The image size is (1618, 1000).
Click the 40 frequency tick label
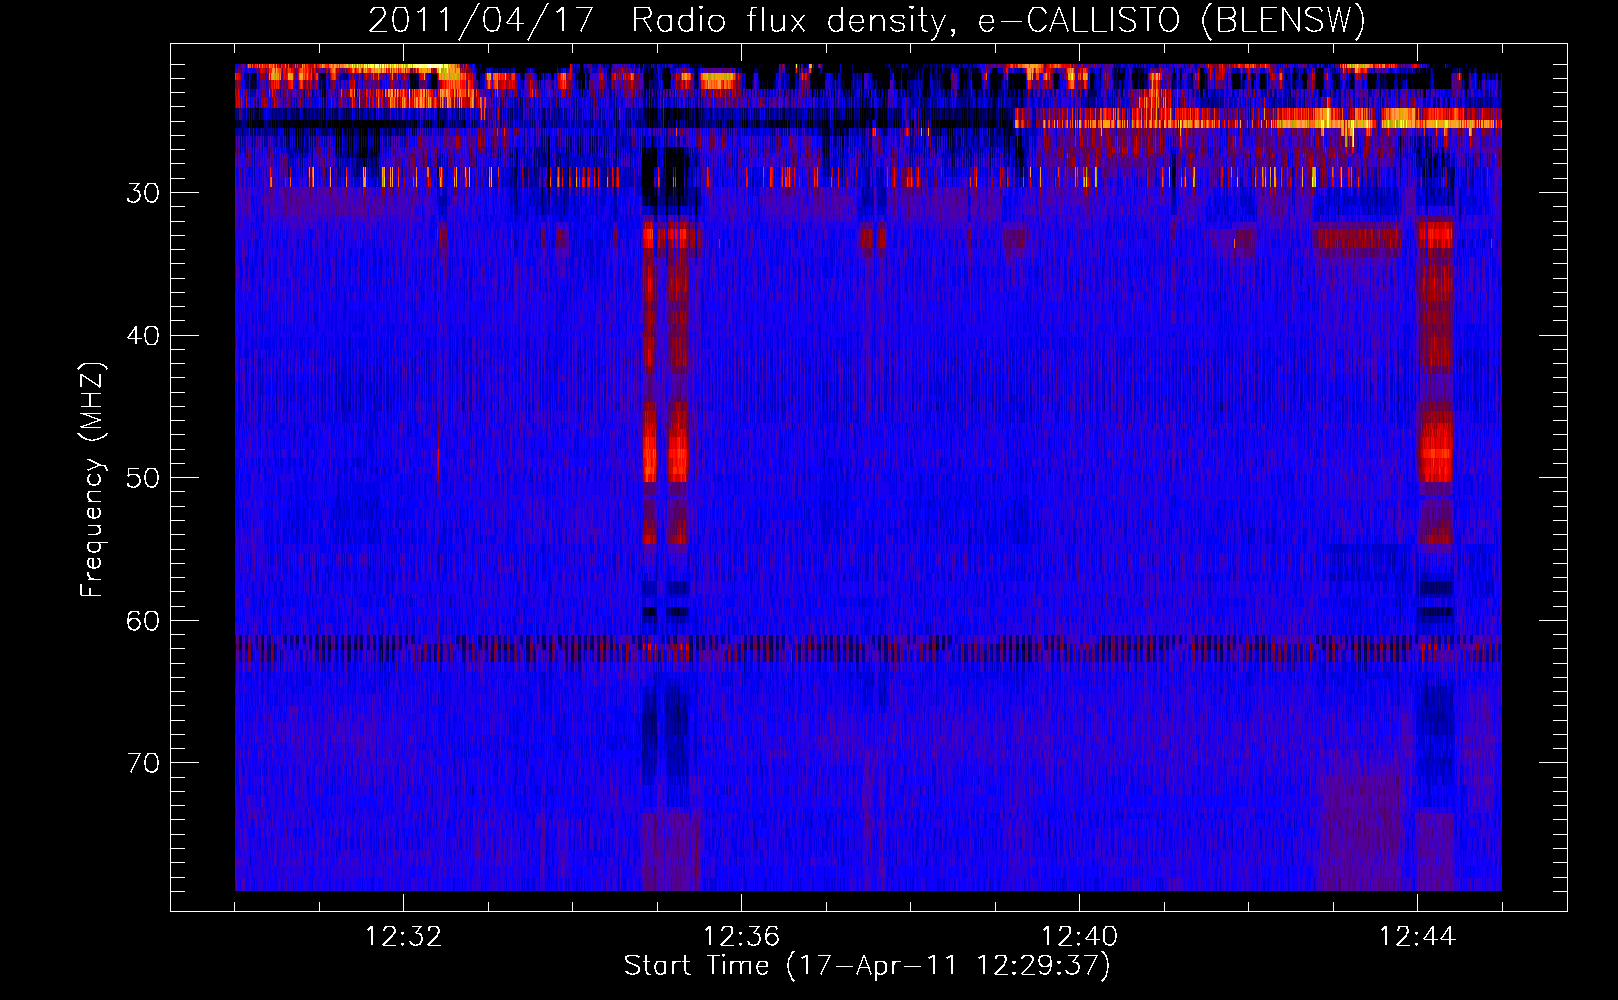[x=143, y=336]
